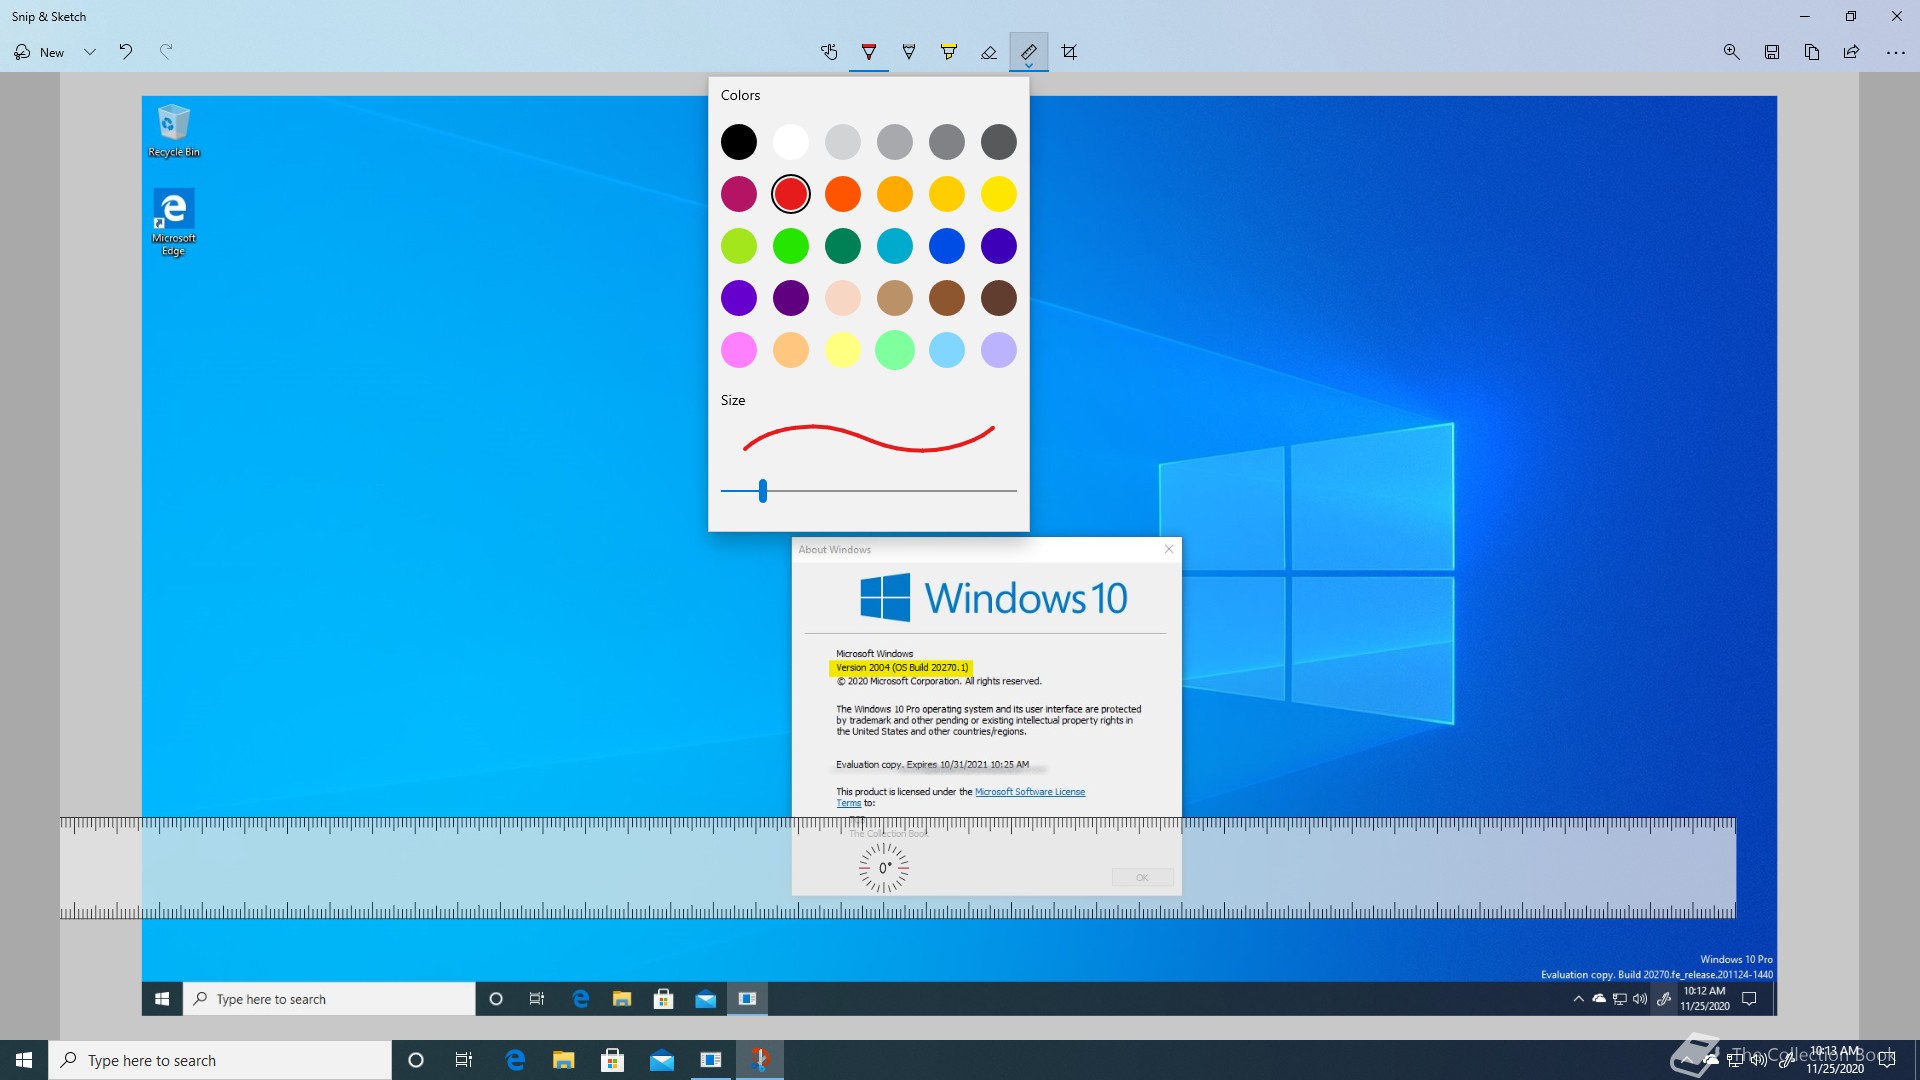Screen dimensions: 1920x1080
Task: Adjust the pen Size slider handle
Action: tap(763, 491)
